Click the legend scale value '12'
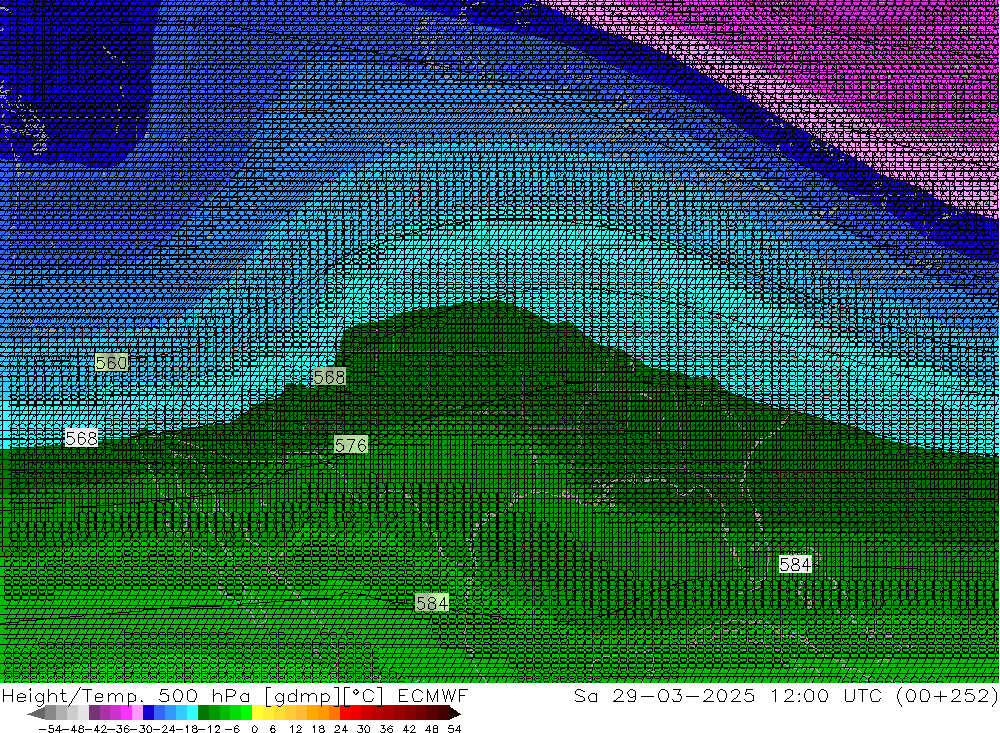 point(295,729)
